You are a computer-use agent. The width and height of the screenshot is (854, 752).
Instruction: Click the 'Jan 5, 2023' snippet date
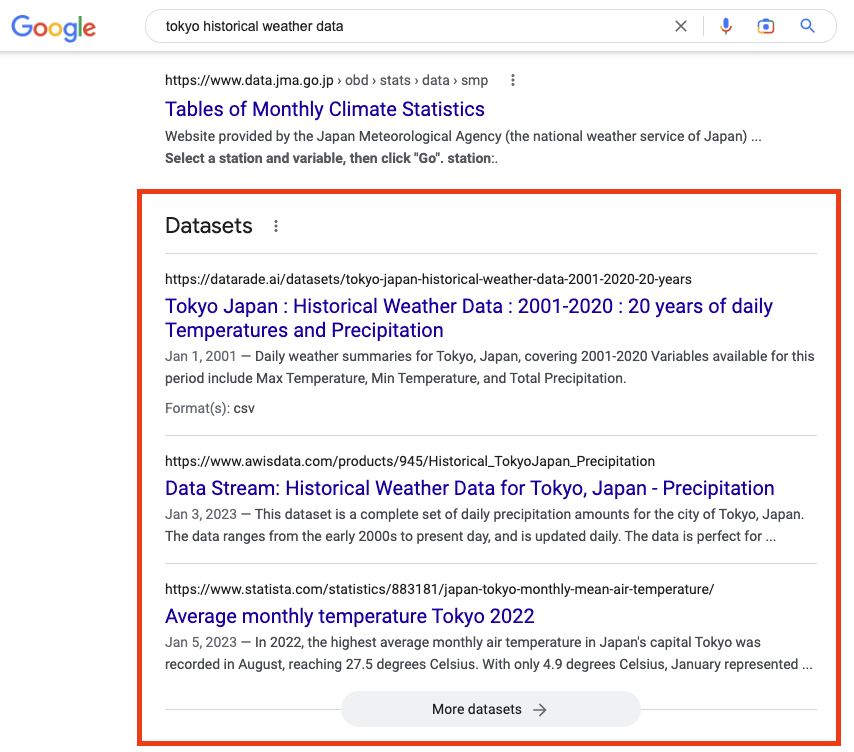tap(201, 642)
